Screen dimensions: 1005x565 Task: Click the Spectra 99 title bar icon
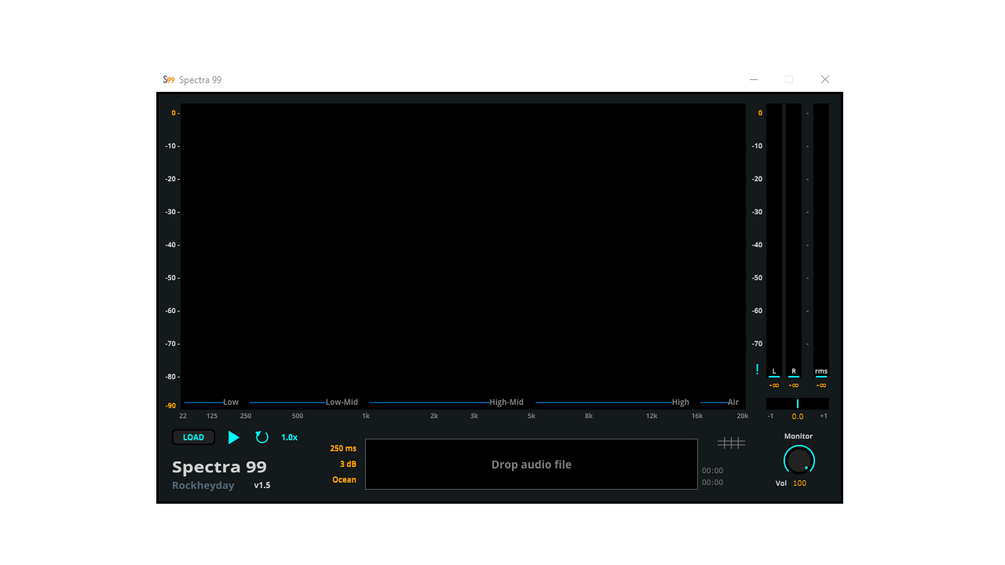[x=169, y=79]
